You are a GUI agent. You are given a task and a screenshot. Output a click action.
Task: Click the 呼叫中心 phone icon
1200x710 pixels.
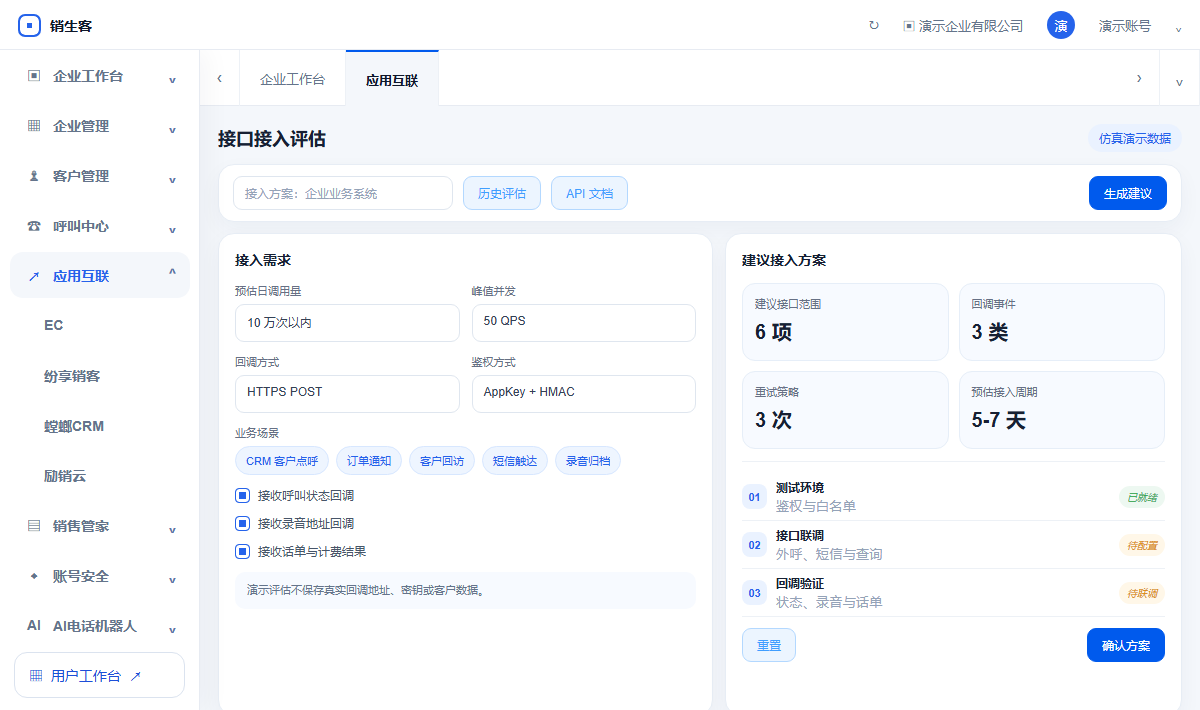tap(34, 226)
